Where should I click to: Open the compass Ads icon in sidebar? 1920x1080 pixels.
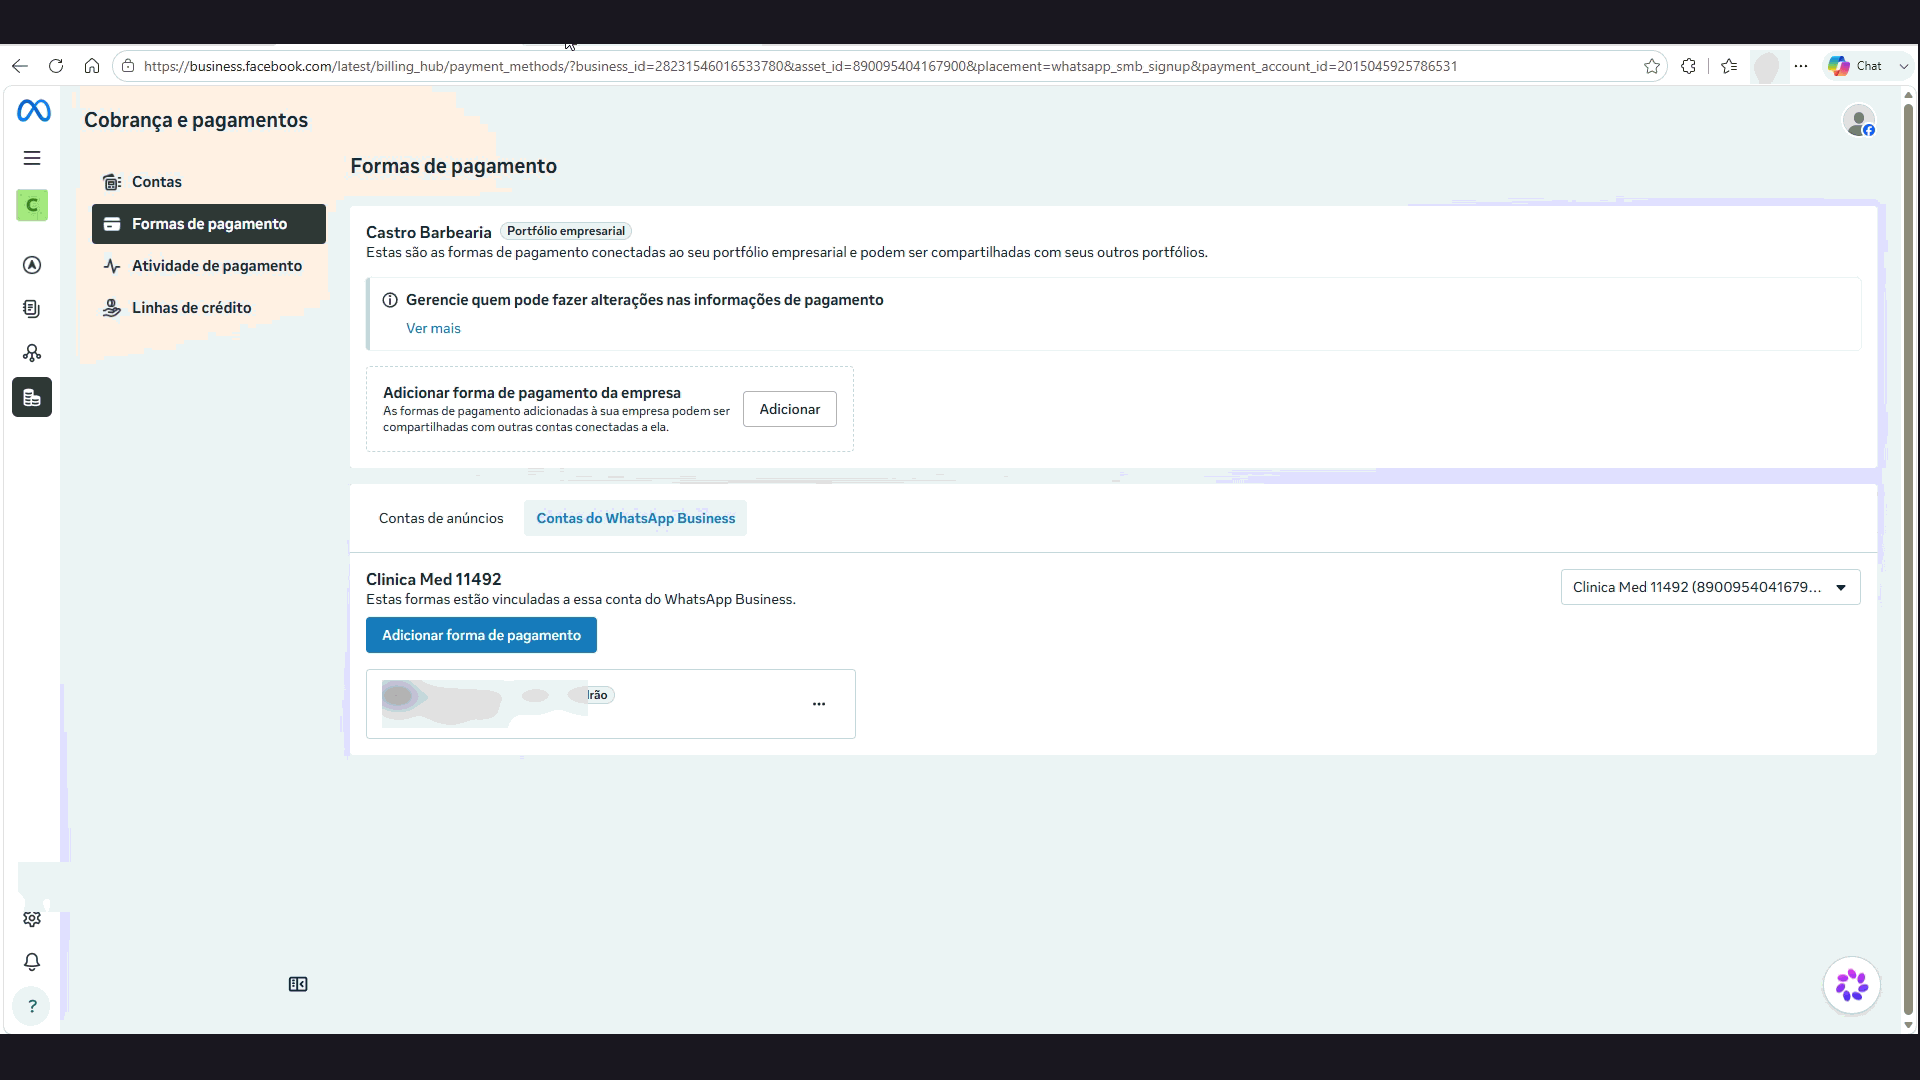pyautogui.click(x=32, y=265)
